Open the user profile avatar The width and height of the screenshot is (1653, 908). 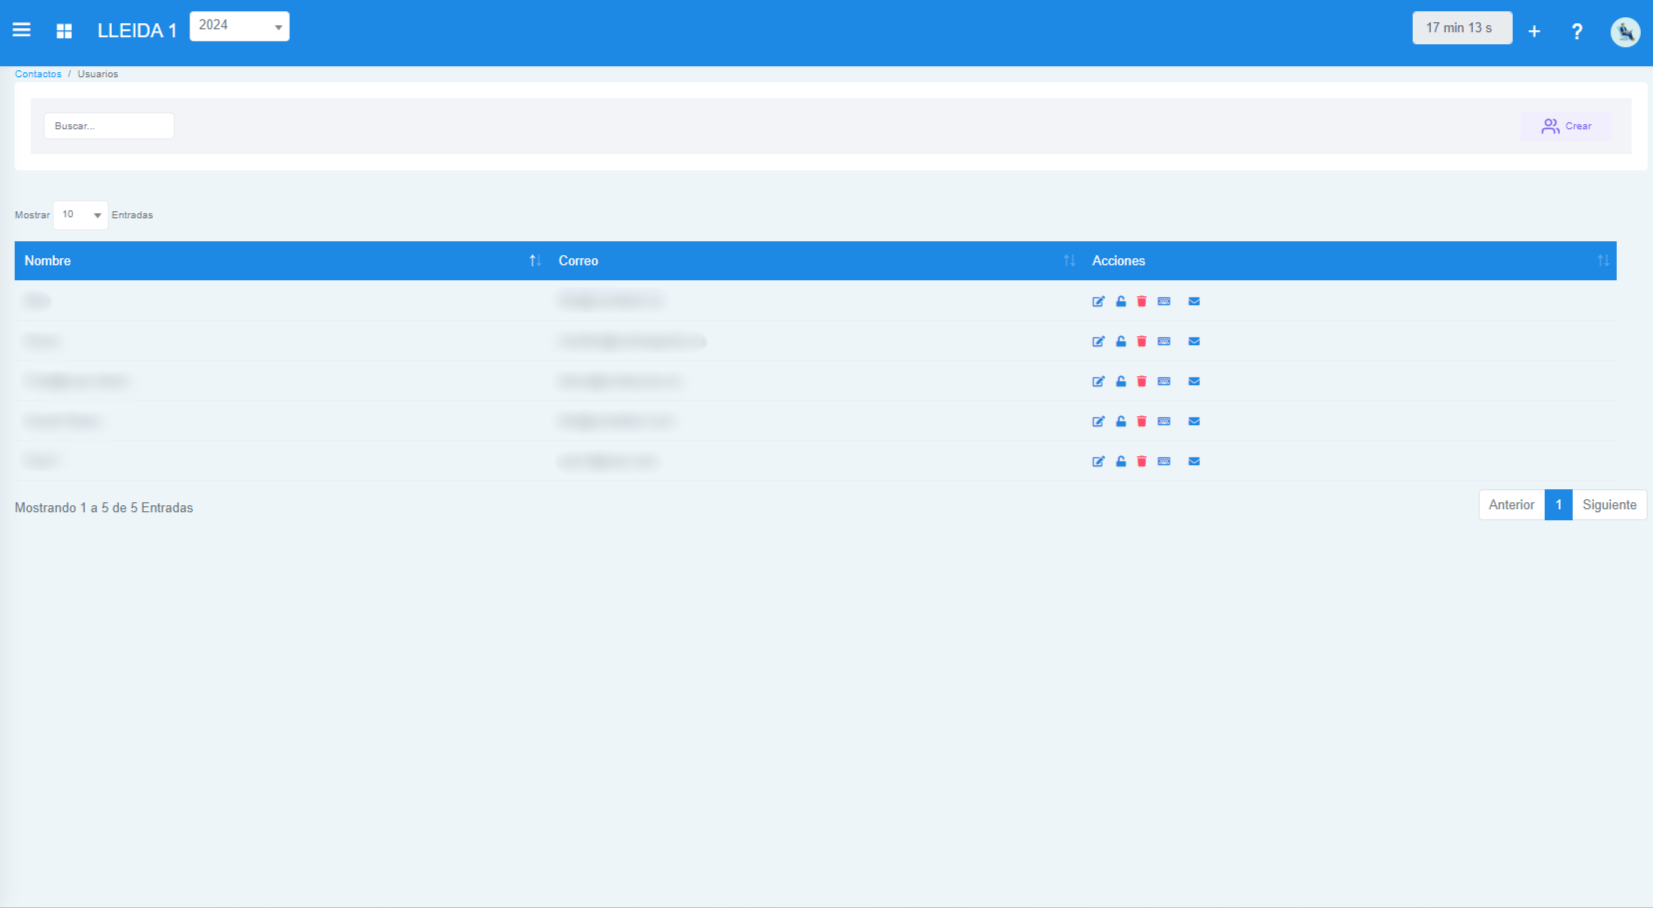click(x=1625, y=32)
